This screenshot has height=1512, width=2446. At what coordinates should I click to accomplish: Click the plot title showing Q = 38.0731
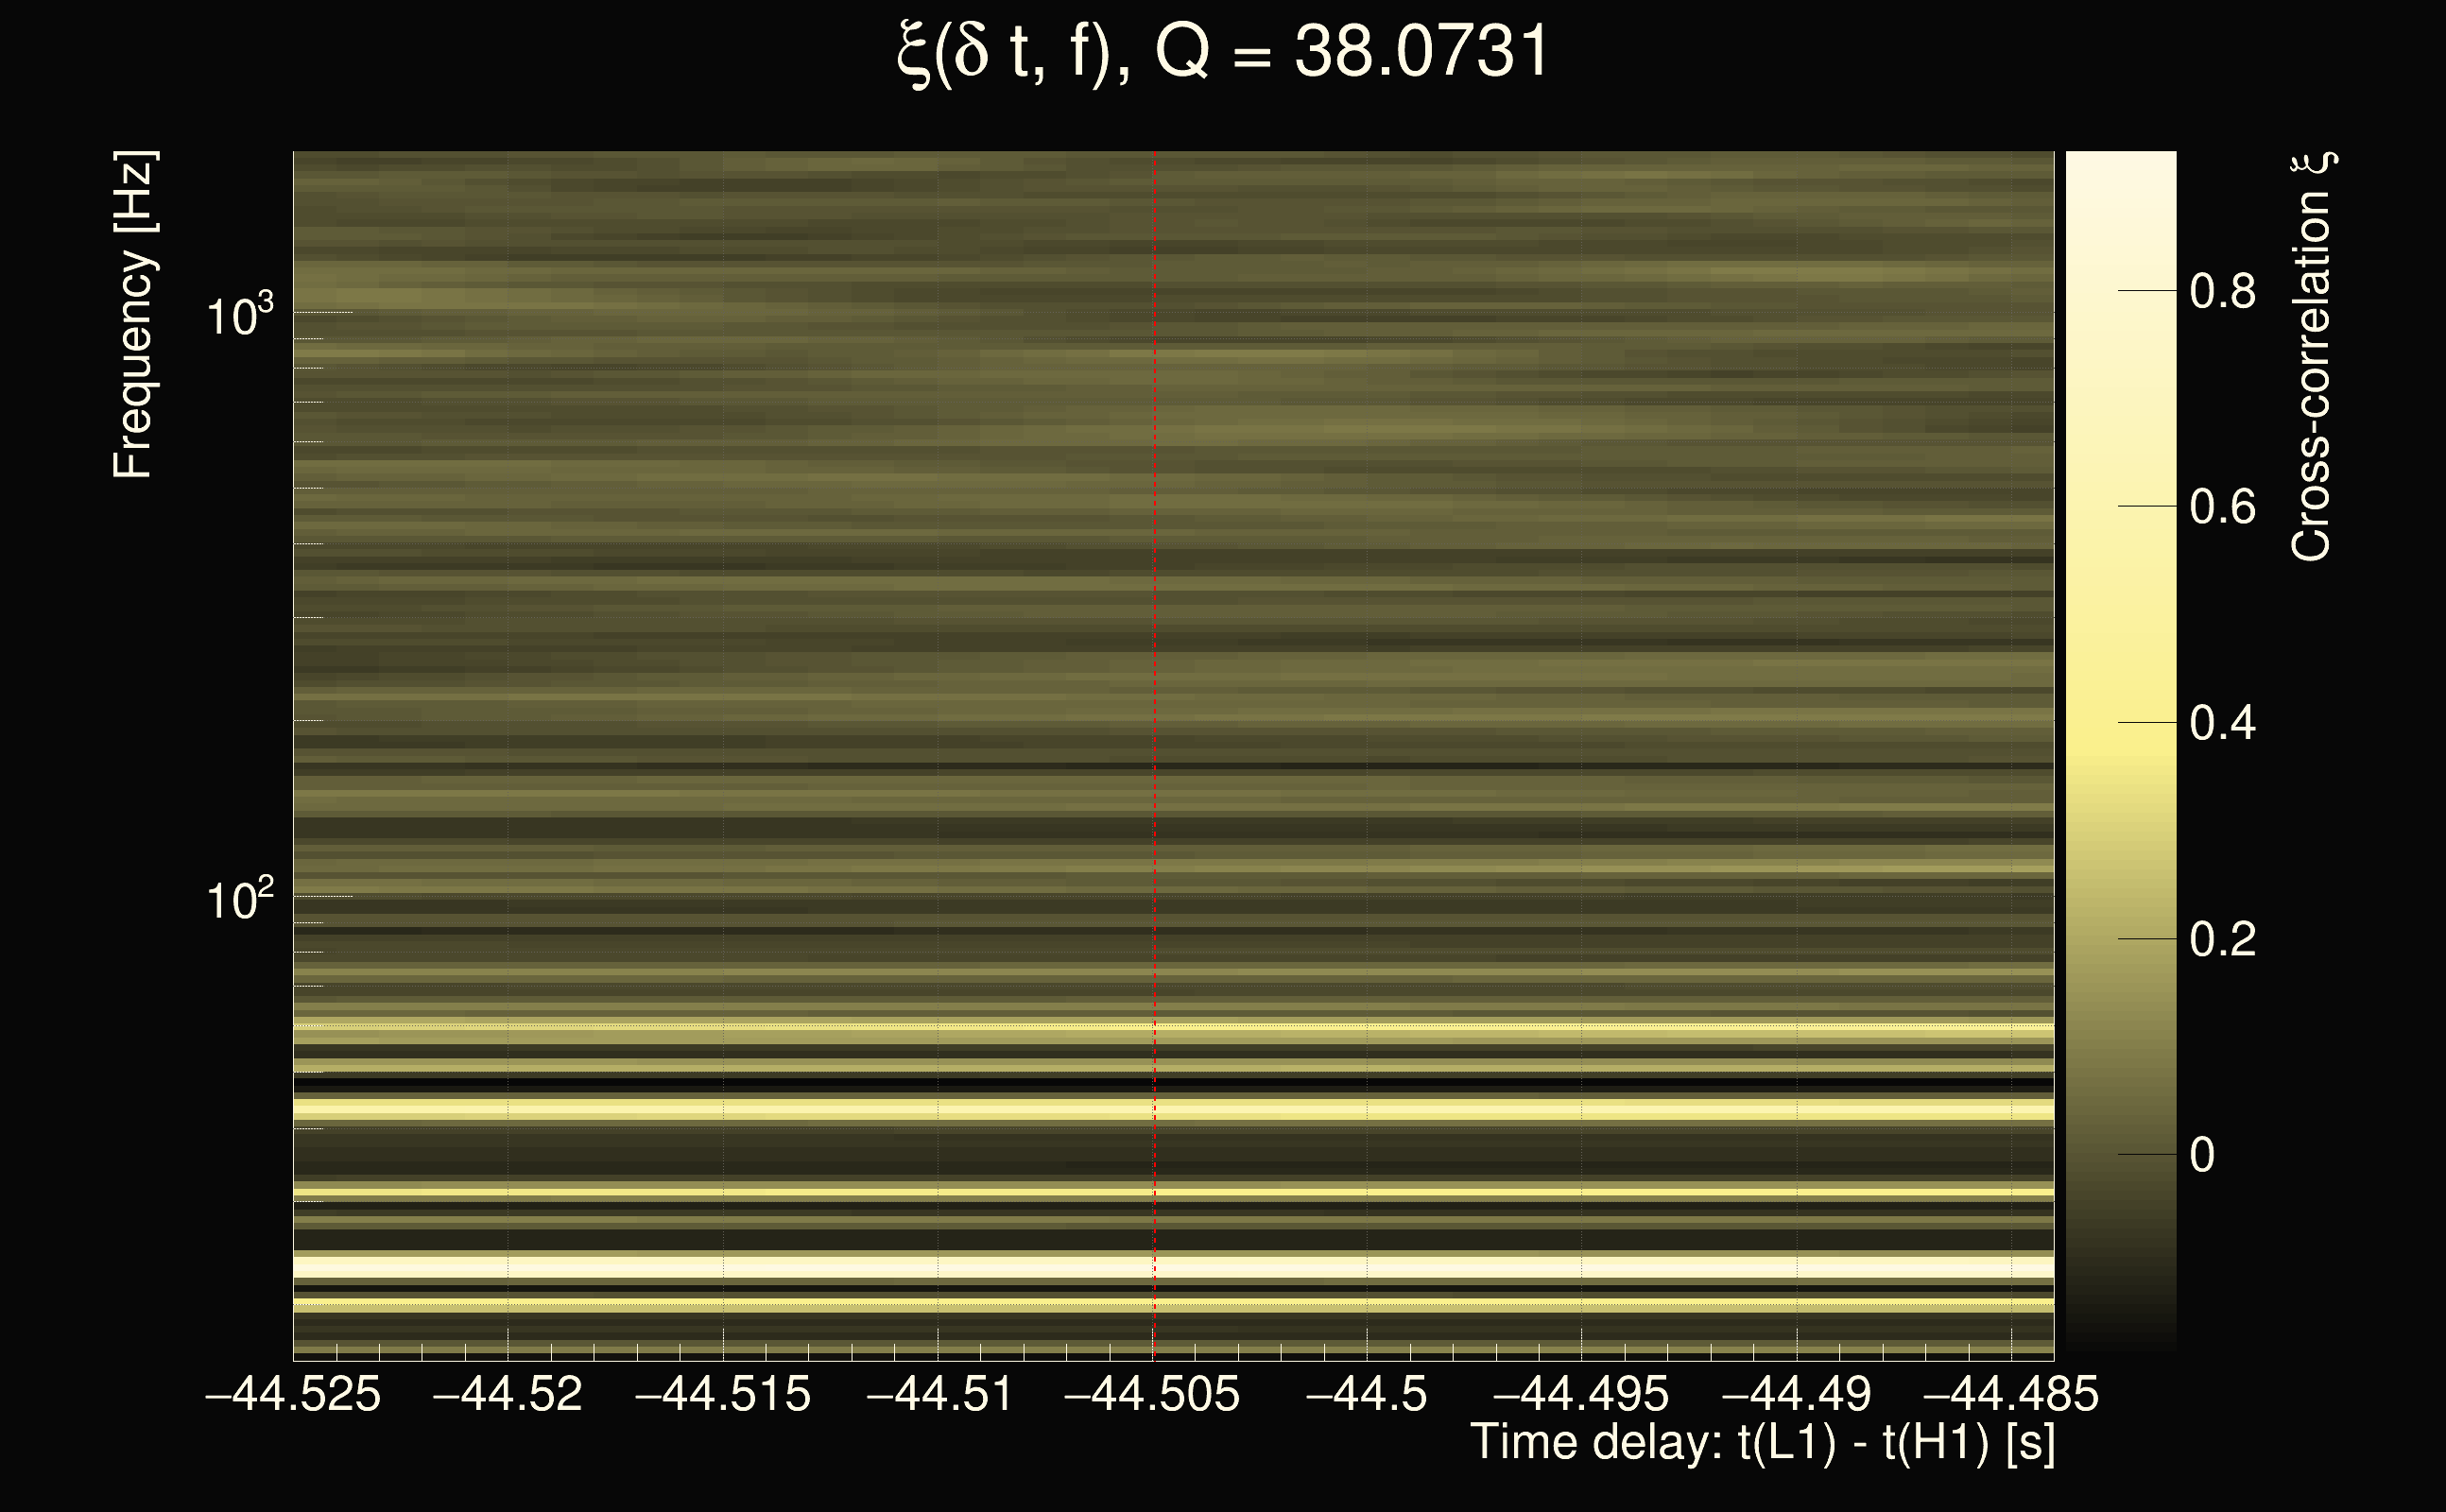pyautogui.click(x=1222, y=52)
